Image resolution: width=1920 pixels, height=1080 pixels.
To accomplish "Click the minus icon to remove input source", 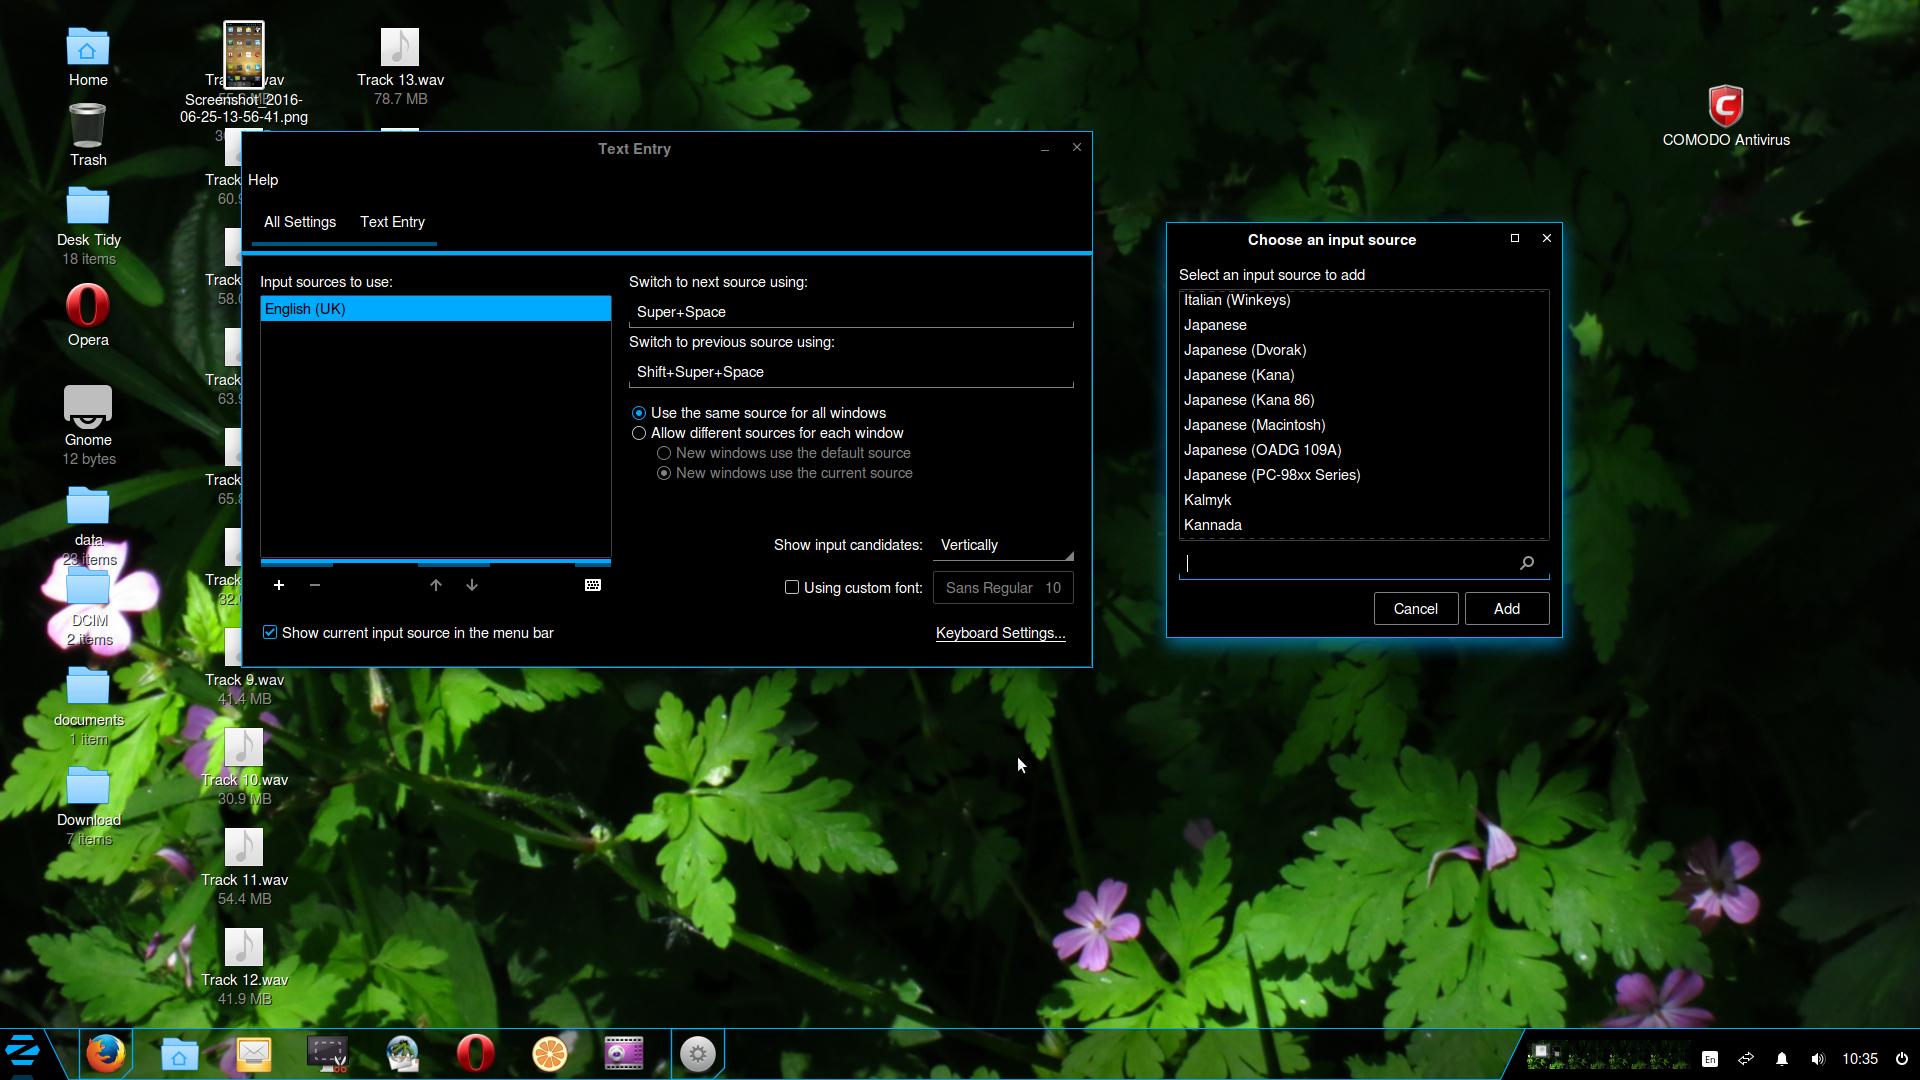I will pos(315,585).
